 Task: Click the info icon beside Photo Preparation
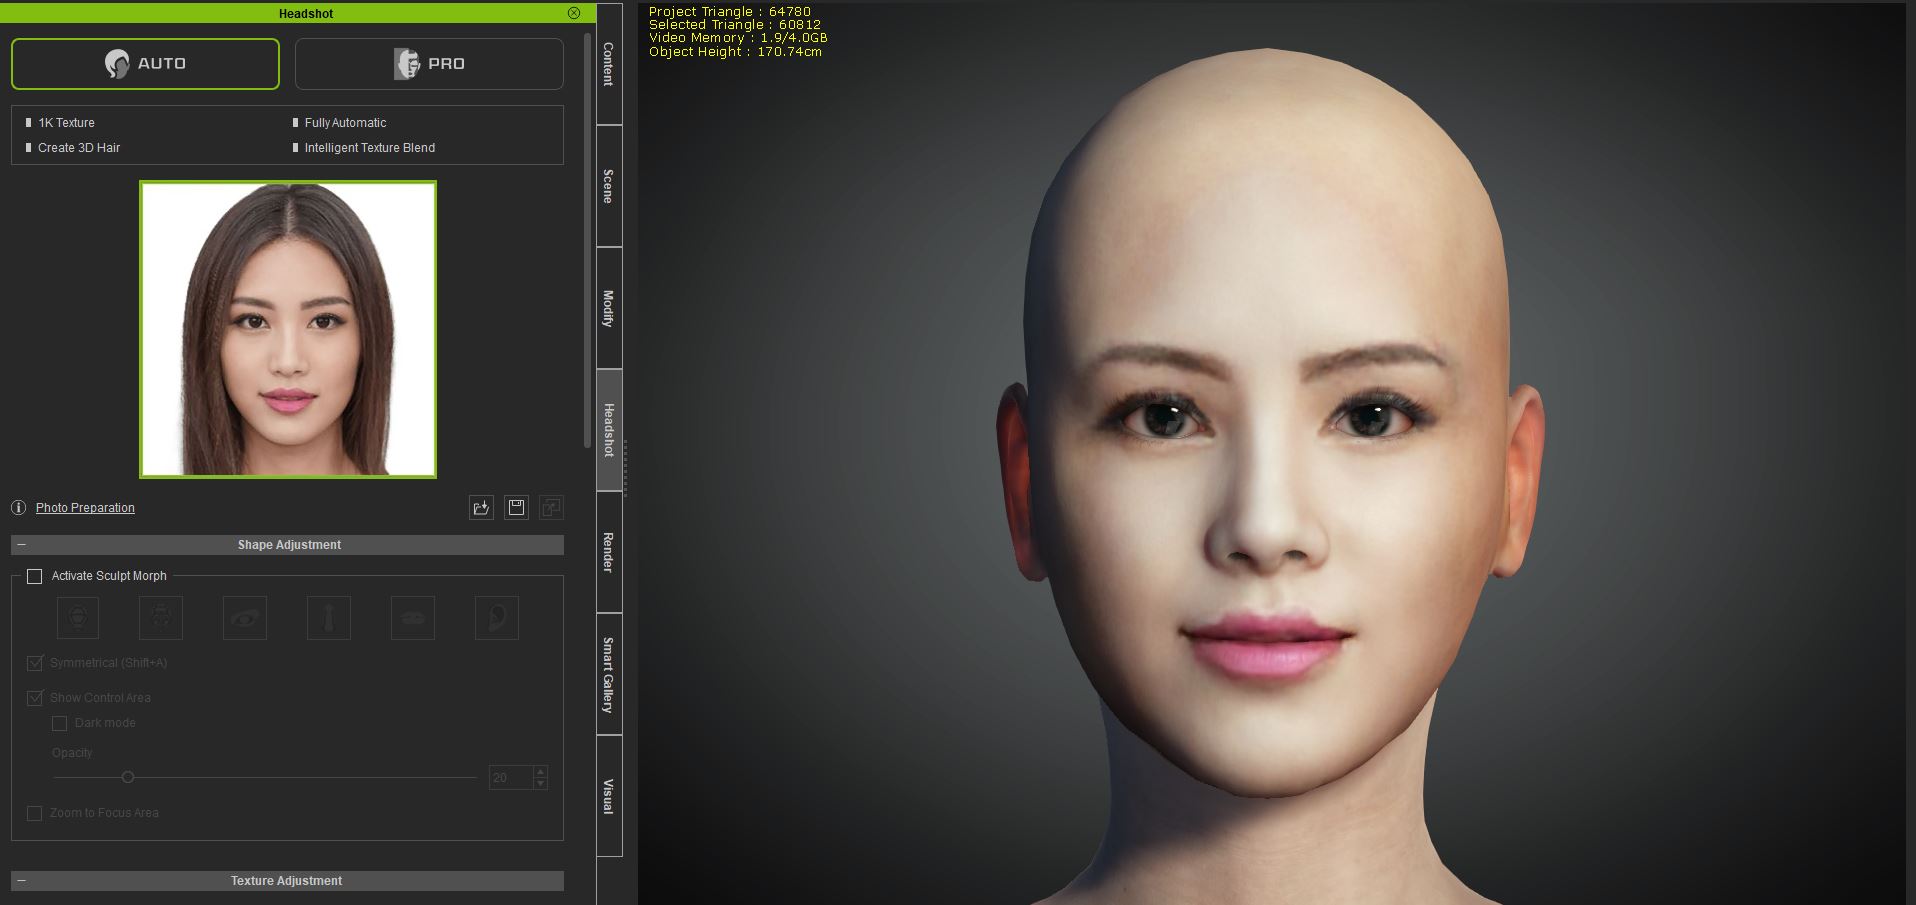pyautogui.click(x=19, y=508)
